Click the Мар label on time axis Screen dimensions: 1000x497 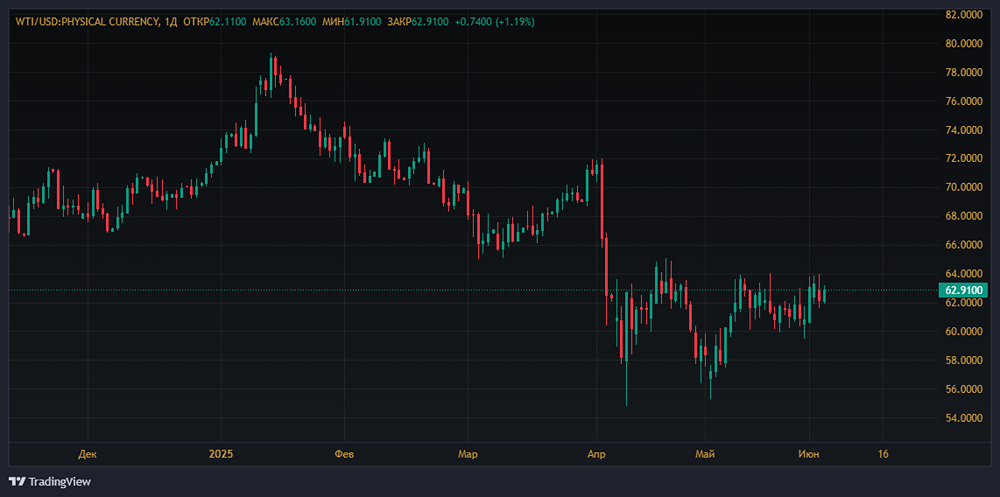[467, 454]
